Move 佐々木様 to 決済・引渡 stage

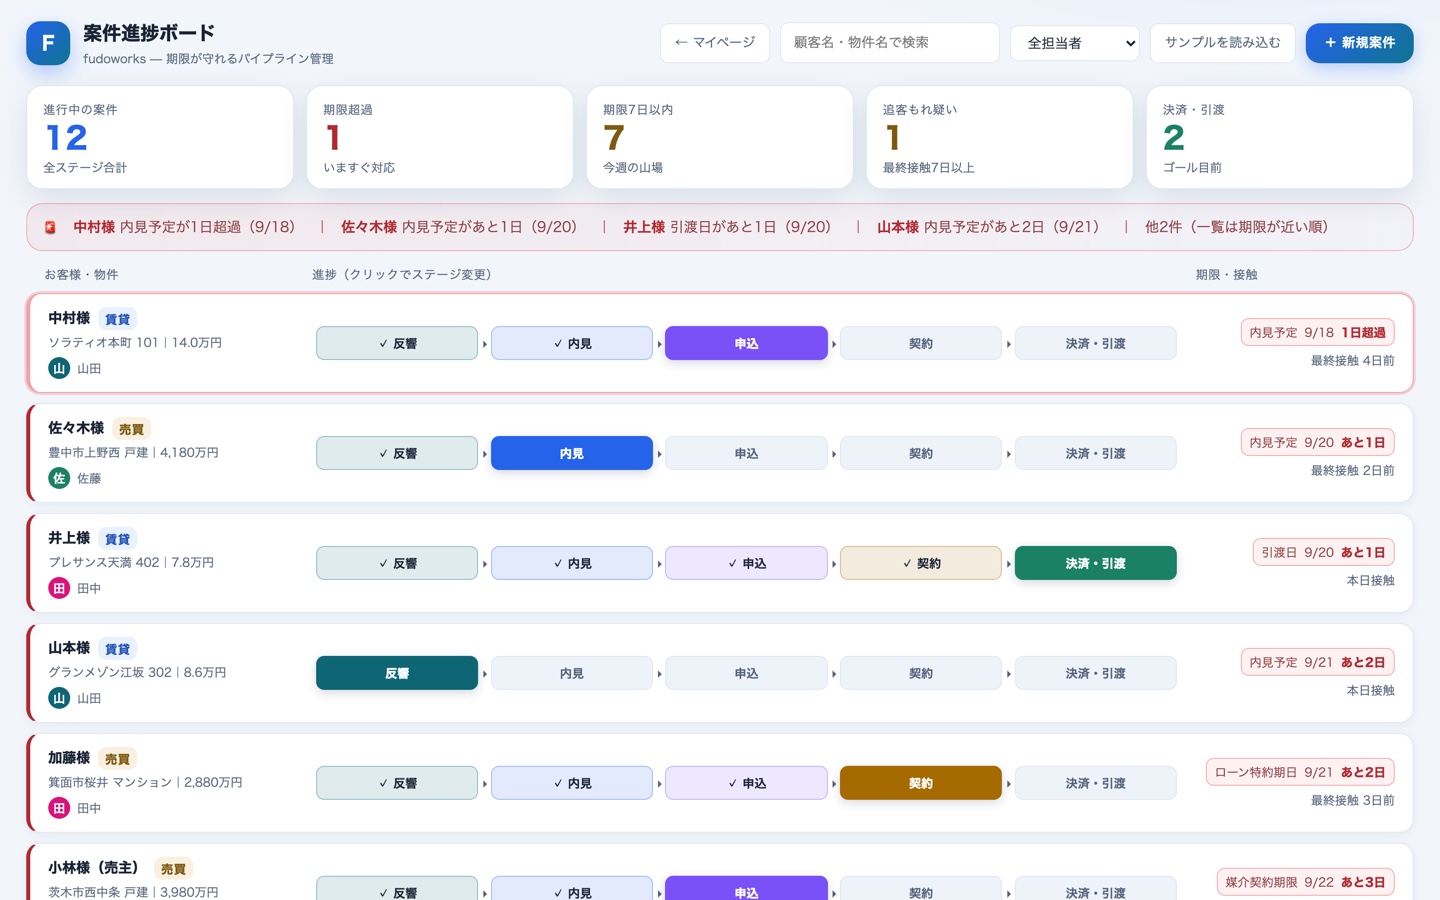[x=1096, y=453]
